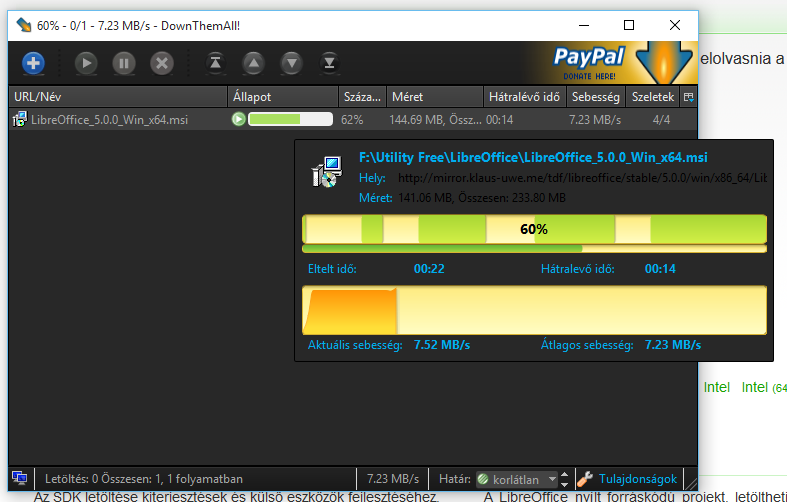Move the selected download to top

tap(215, 63)
